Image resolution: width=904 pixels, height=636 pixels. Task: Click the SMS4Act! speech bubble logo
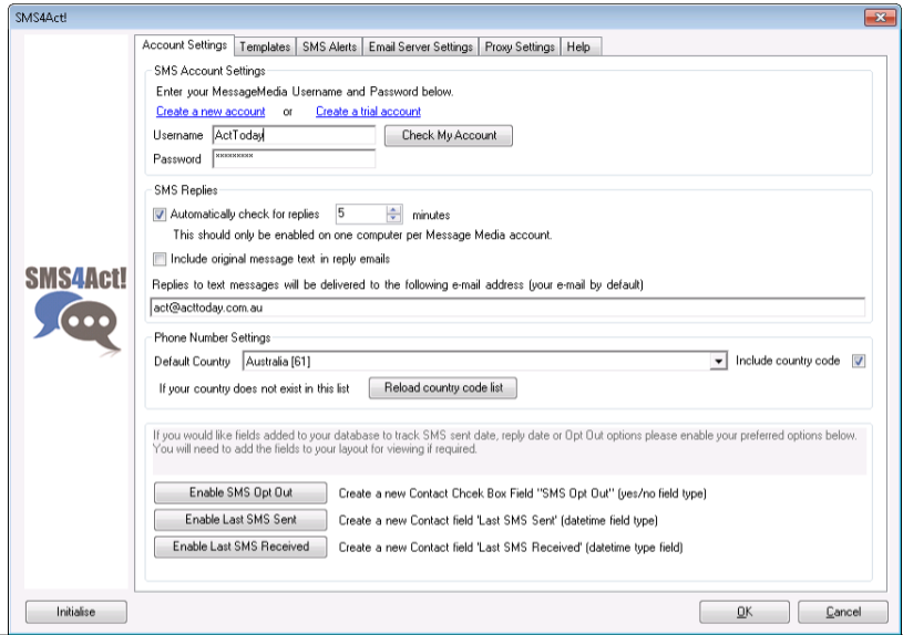tap(76, 310)
